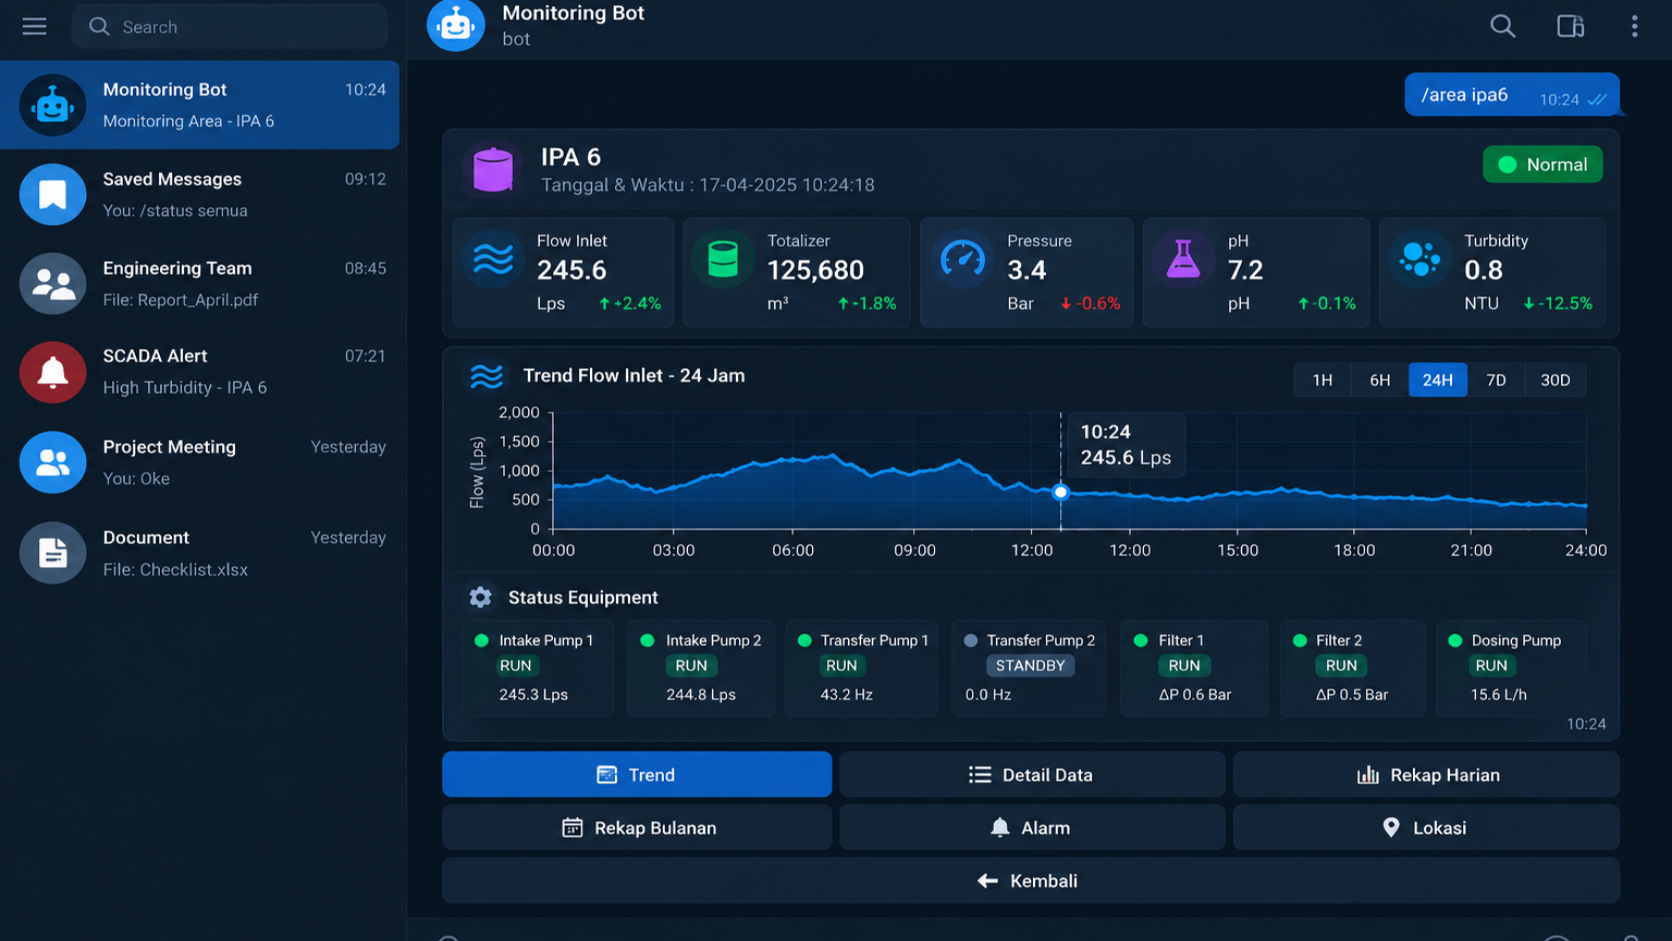Click the Status Equipment gear icon

tap(480, 597)
